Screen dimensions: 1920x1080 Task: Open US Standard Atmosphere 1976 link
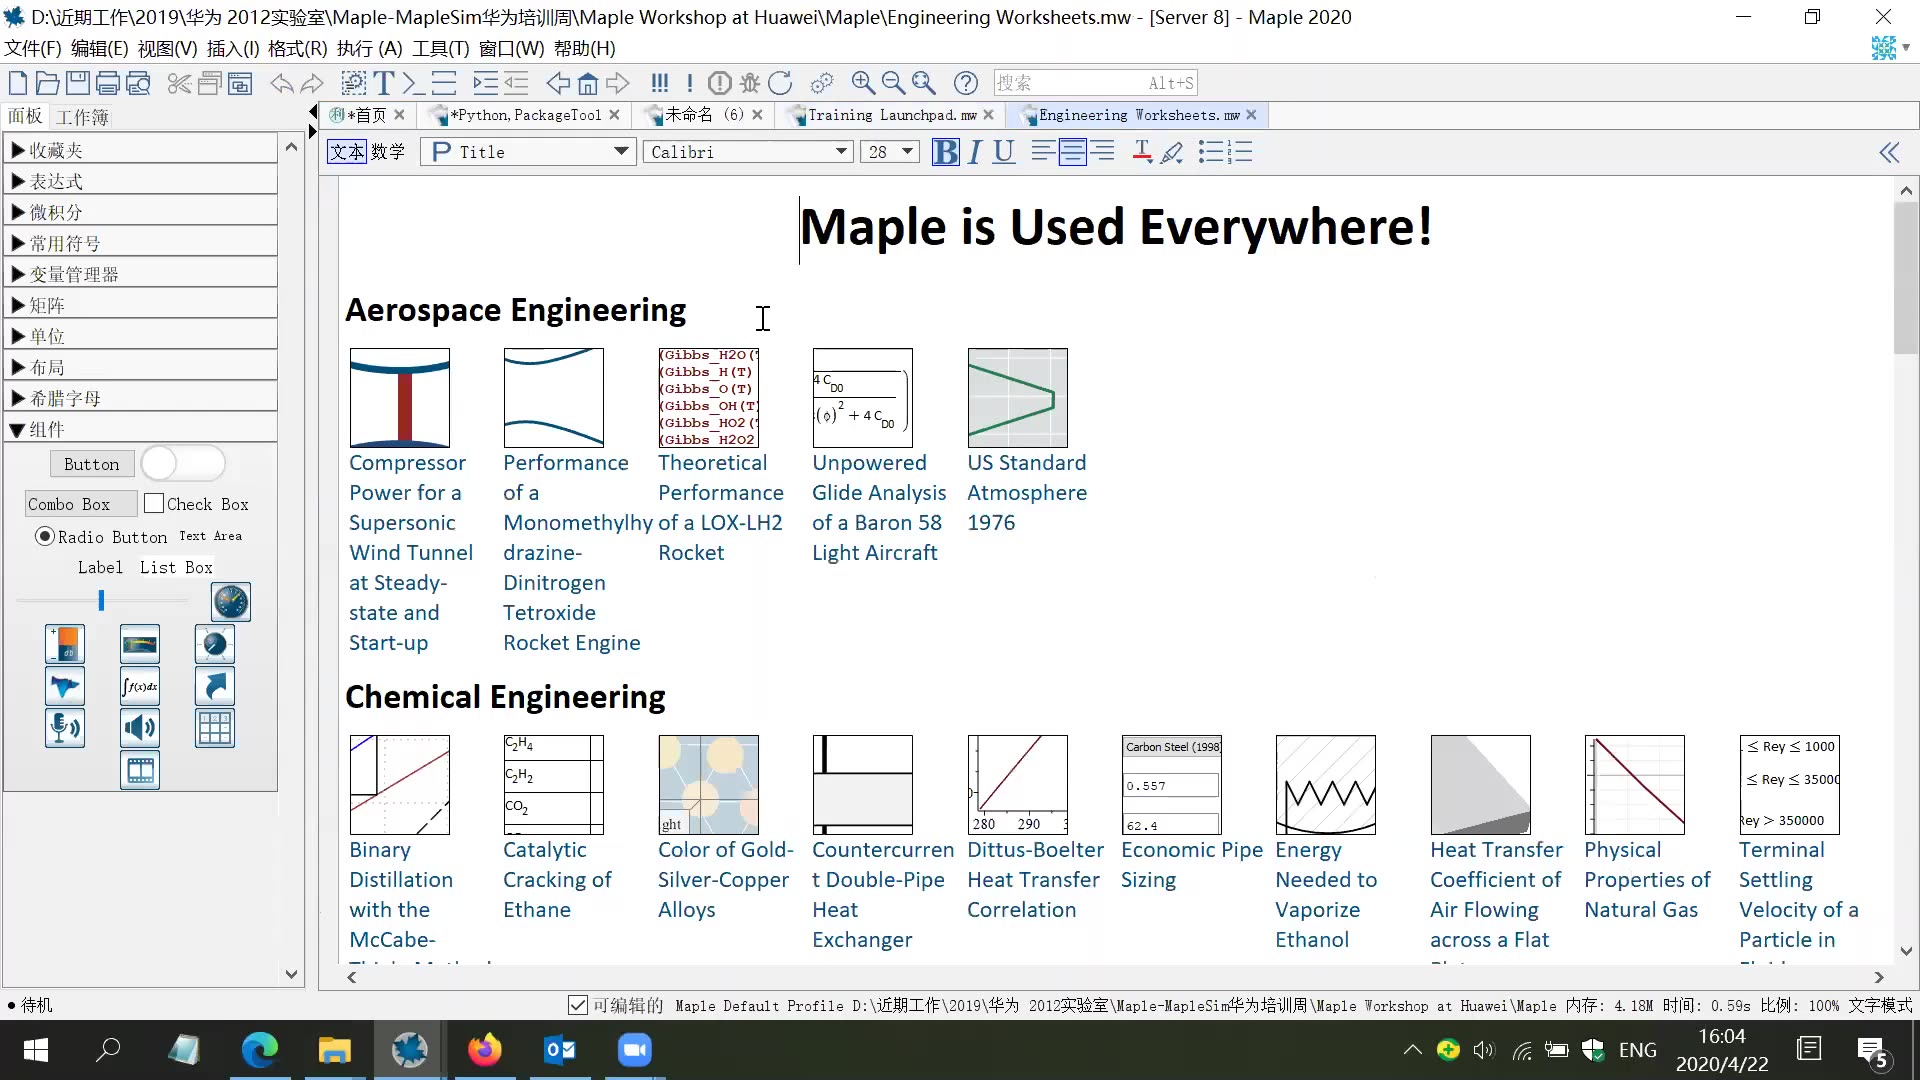[x=1026, y=492]
